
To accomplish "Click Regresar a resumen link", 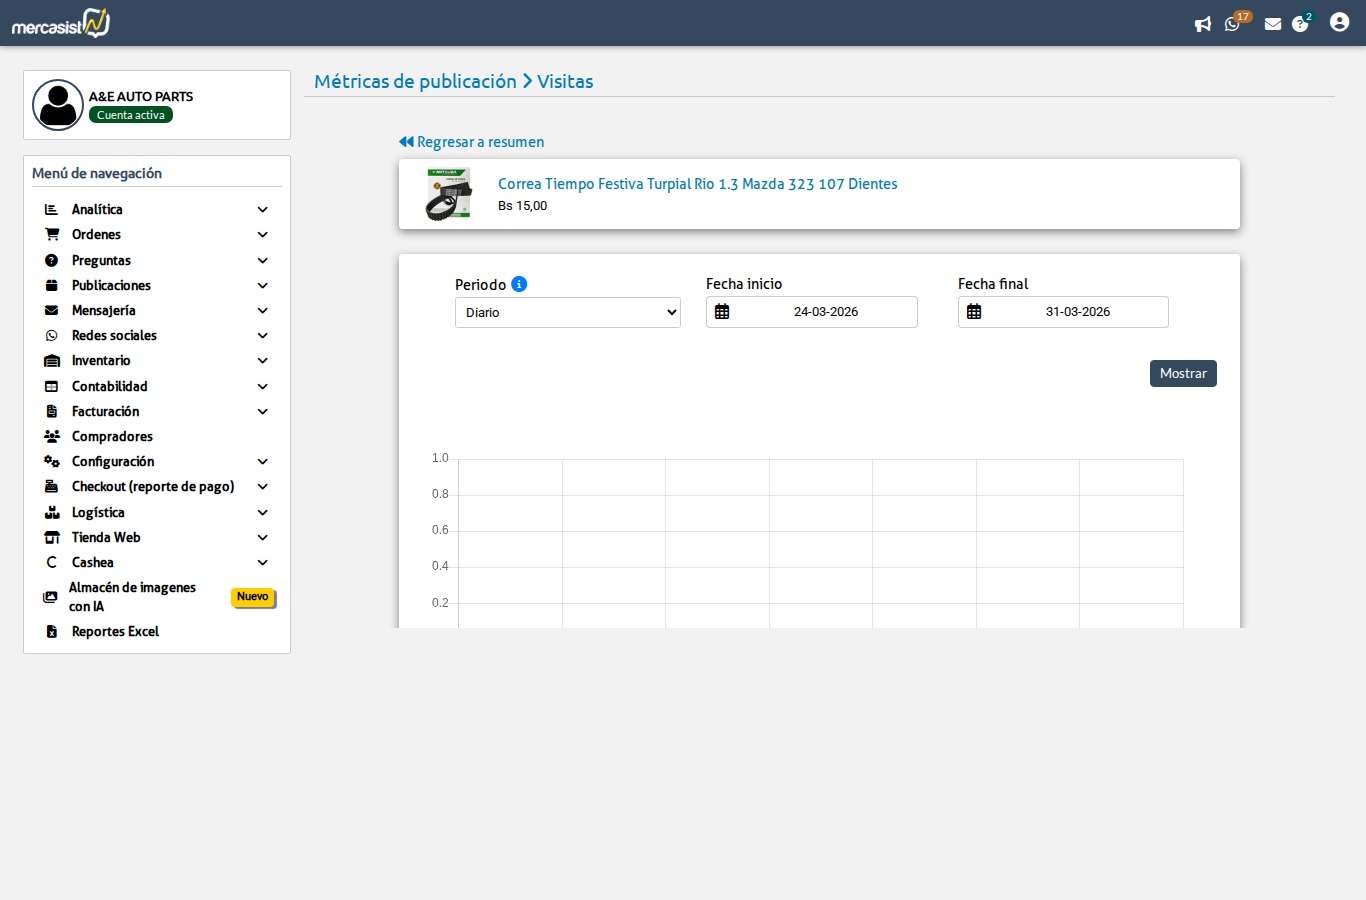I will click(471, 142).
